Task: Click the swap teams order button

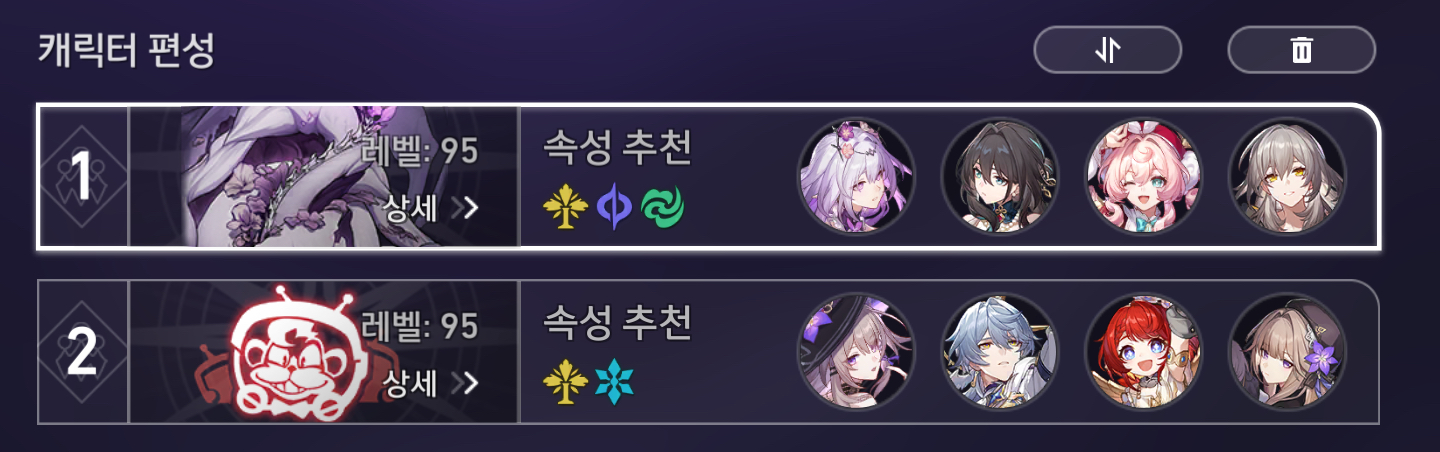Action: point(1108,49)
